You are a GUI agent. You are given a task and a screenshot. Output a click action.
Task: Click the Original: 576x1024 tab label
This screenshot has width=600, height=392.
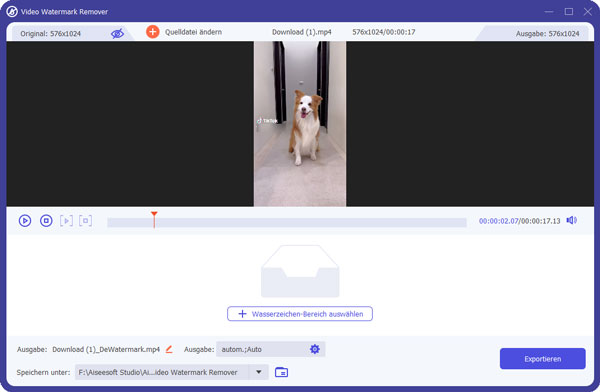tap(51, 34)
